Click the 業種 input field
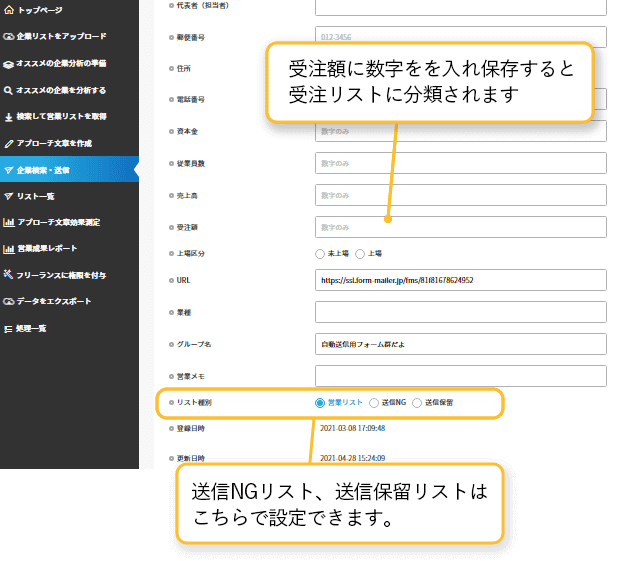The height and width of the screenshot is (561, 621). 461,312
